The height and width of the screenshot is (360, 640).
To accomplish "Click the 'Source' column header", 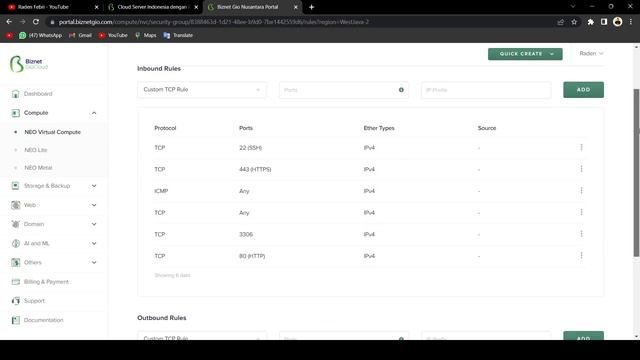I will tap(487, 128).
